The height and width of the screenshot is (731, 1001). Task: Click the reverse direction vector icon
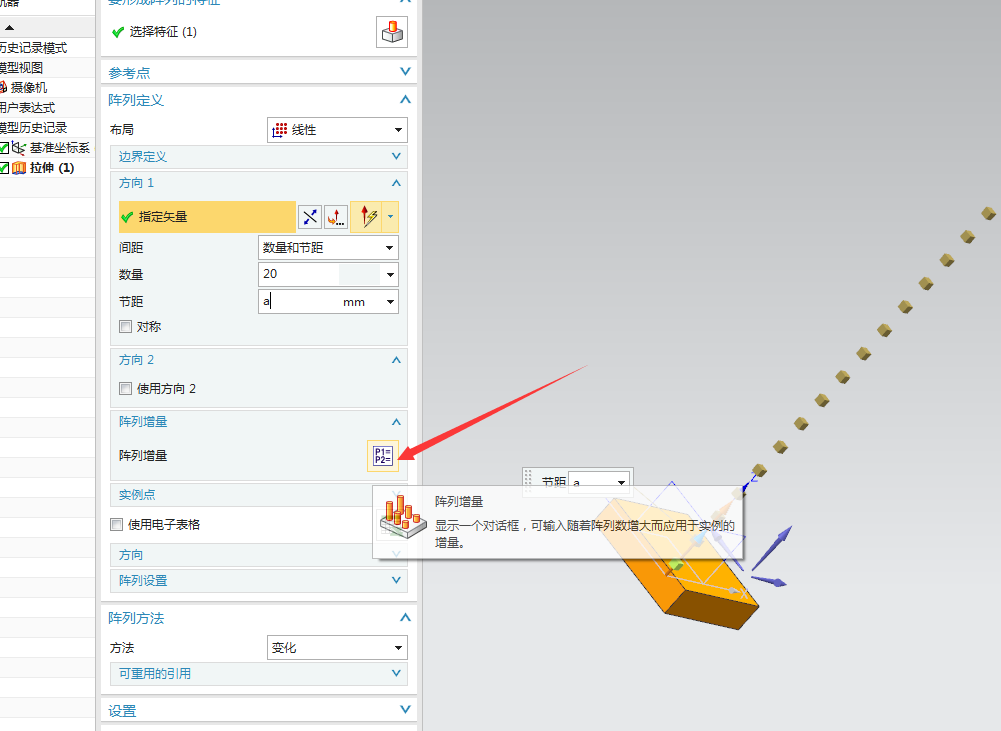pyautogui.click(x=309, y=217)
